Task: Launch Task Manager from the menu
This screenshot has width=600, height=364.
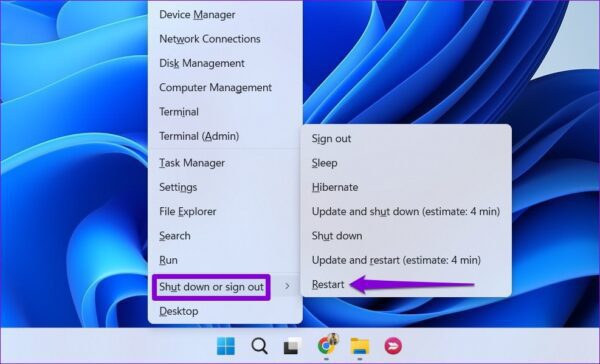Action: click(x=192, y=163)
